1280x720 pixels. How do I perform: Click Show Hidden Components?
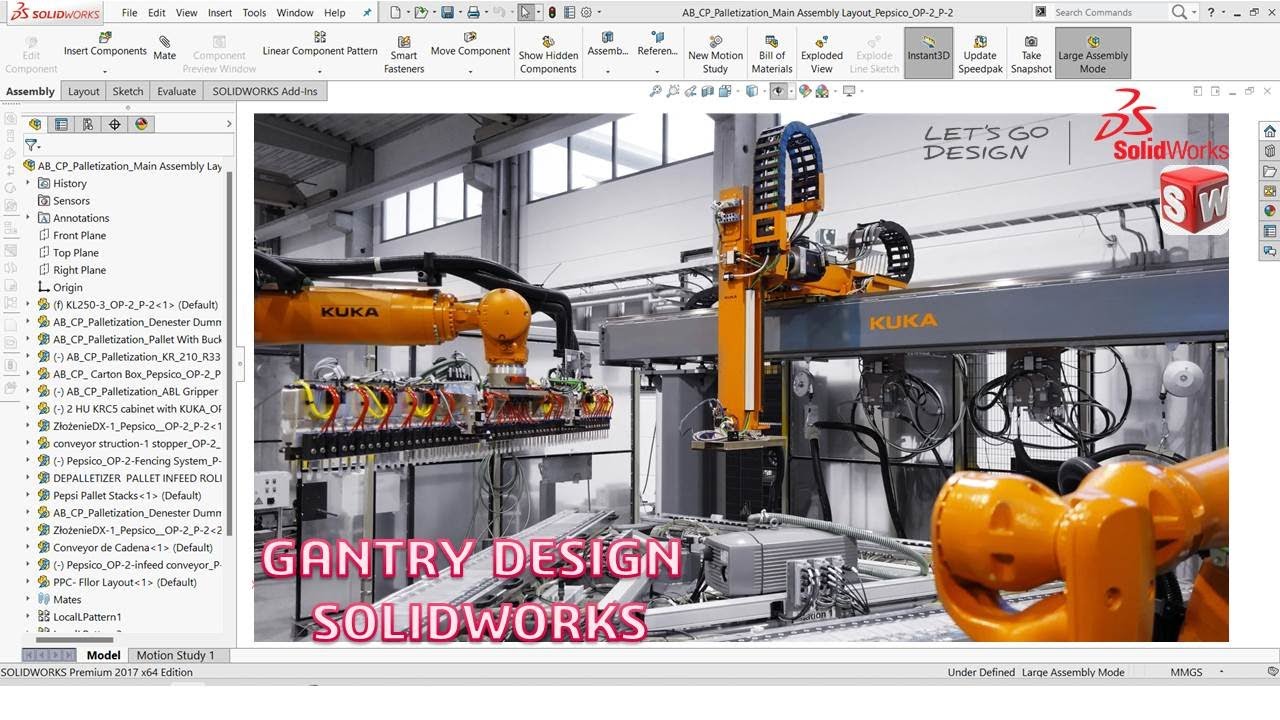pyautogui.click(x=548, y=55)
